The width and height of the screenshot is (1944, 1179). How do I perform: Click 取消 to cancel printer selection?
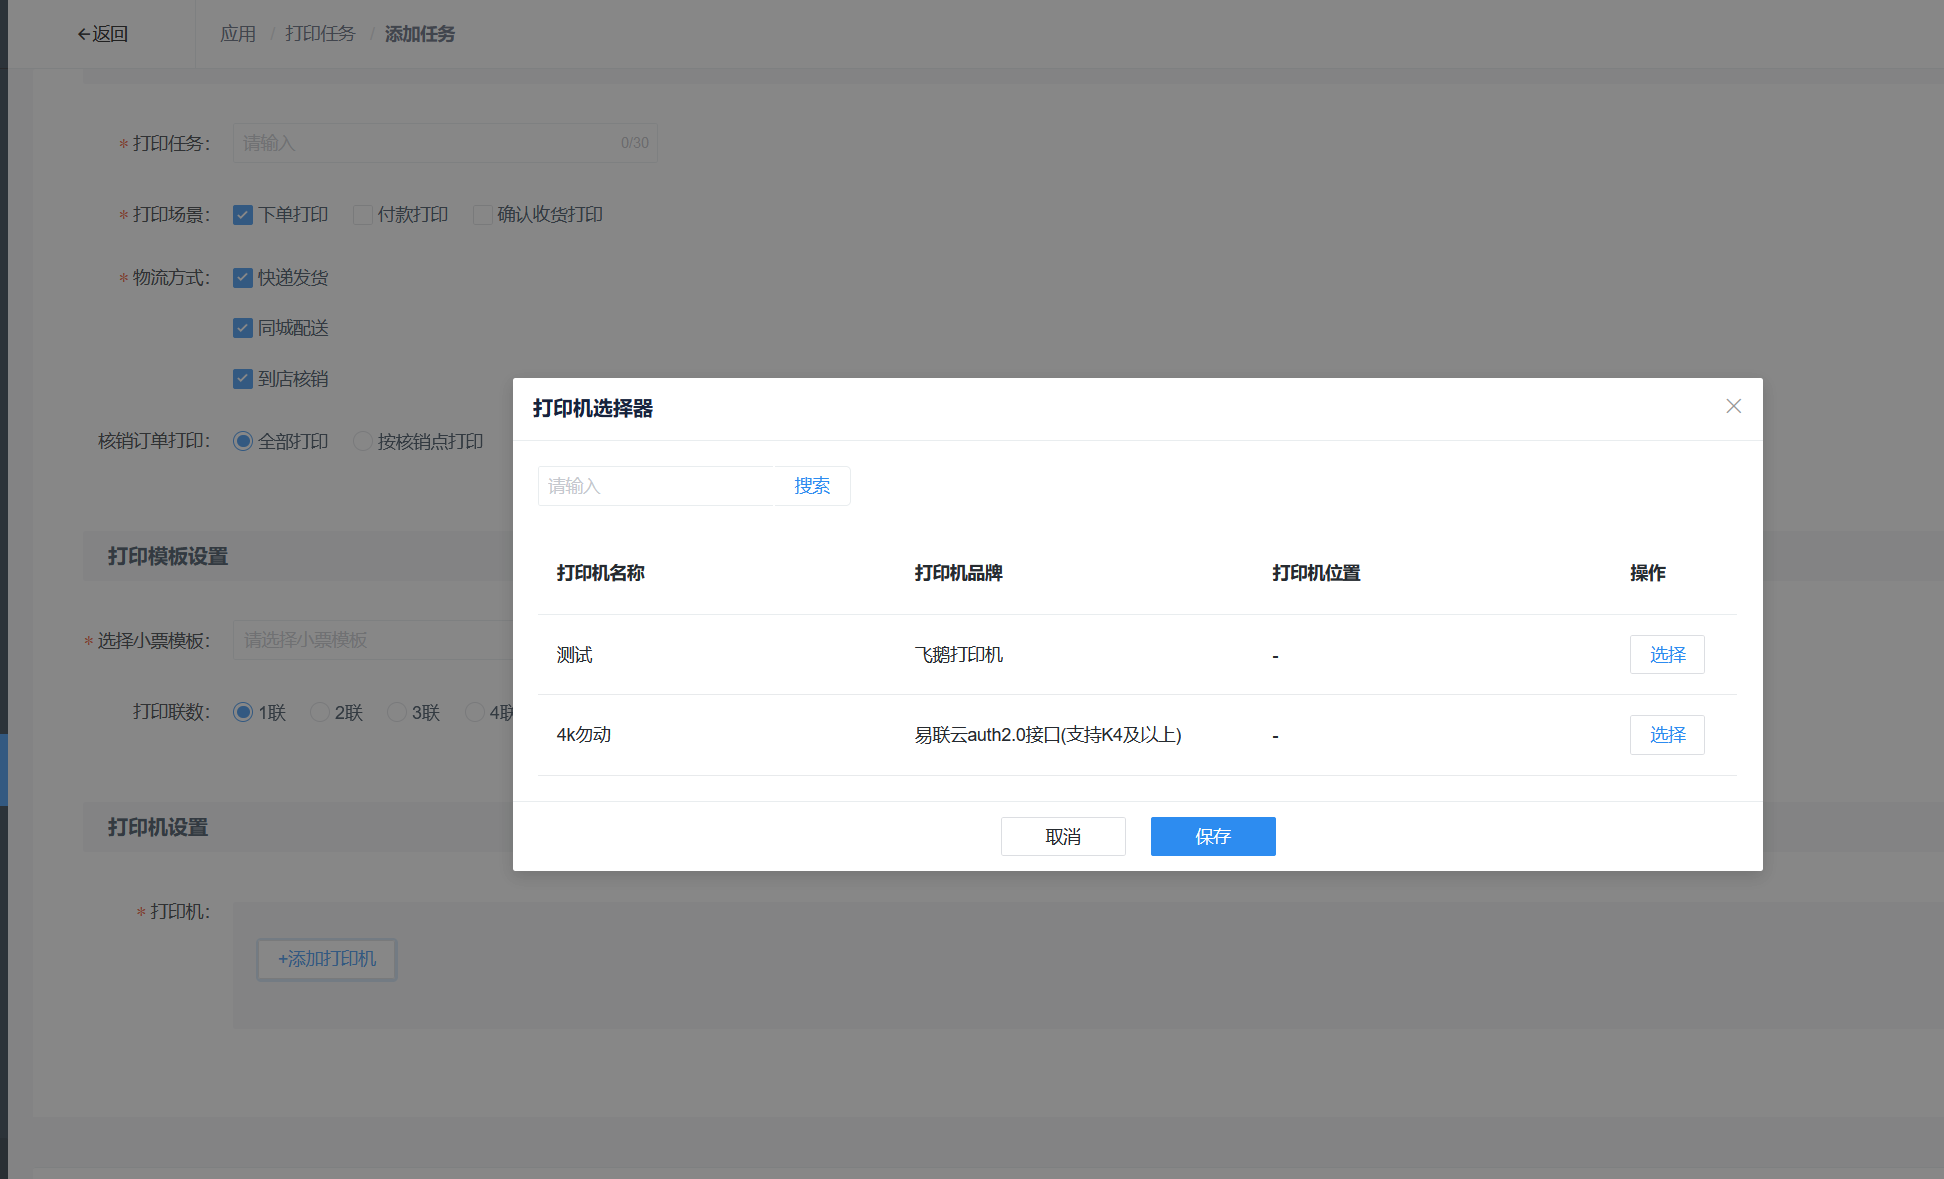pyautogui.click(x=1062, y=836)
